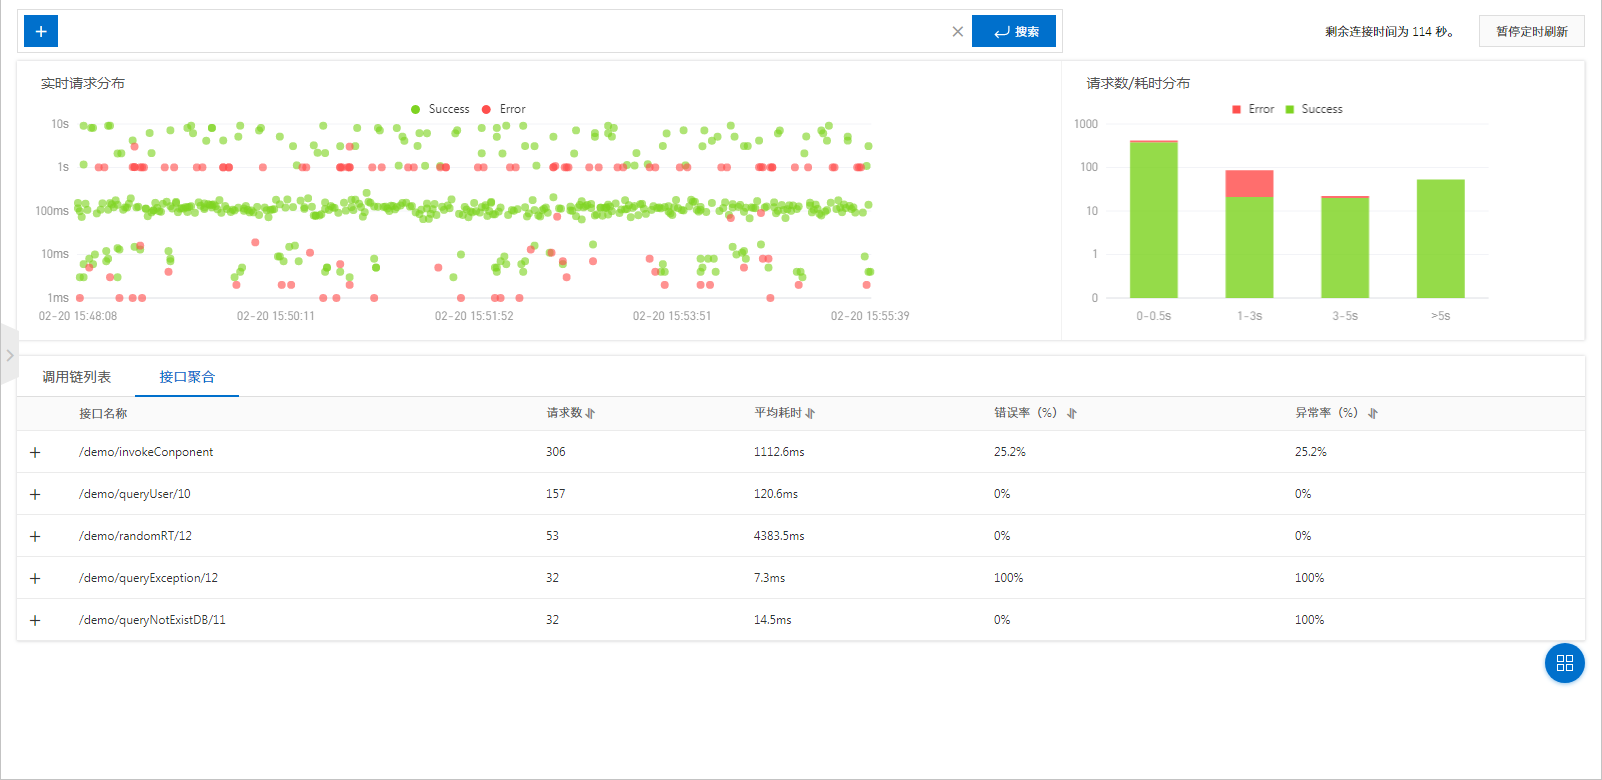Switch to 调用链列表 tab

coord(76,377)
